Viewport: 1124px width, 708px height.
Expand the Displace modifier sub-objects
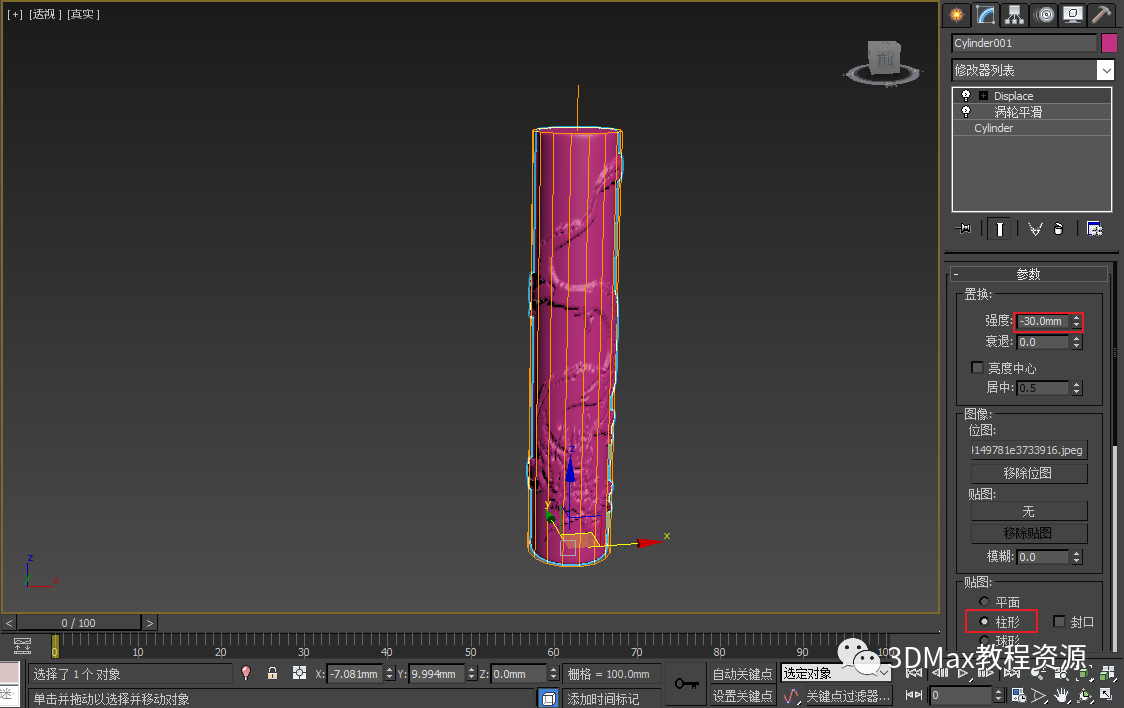[984, 95]
